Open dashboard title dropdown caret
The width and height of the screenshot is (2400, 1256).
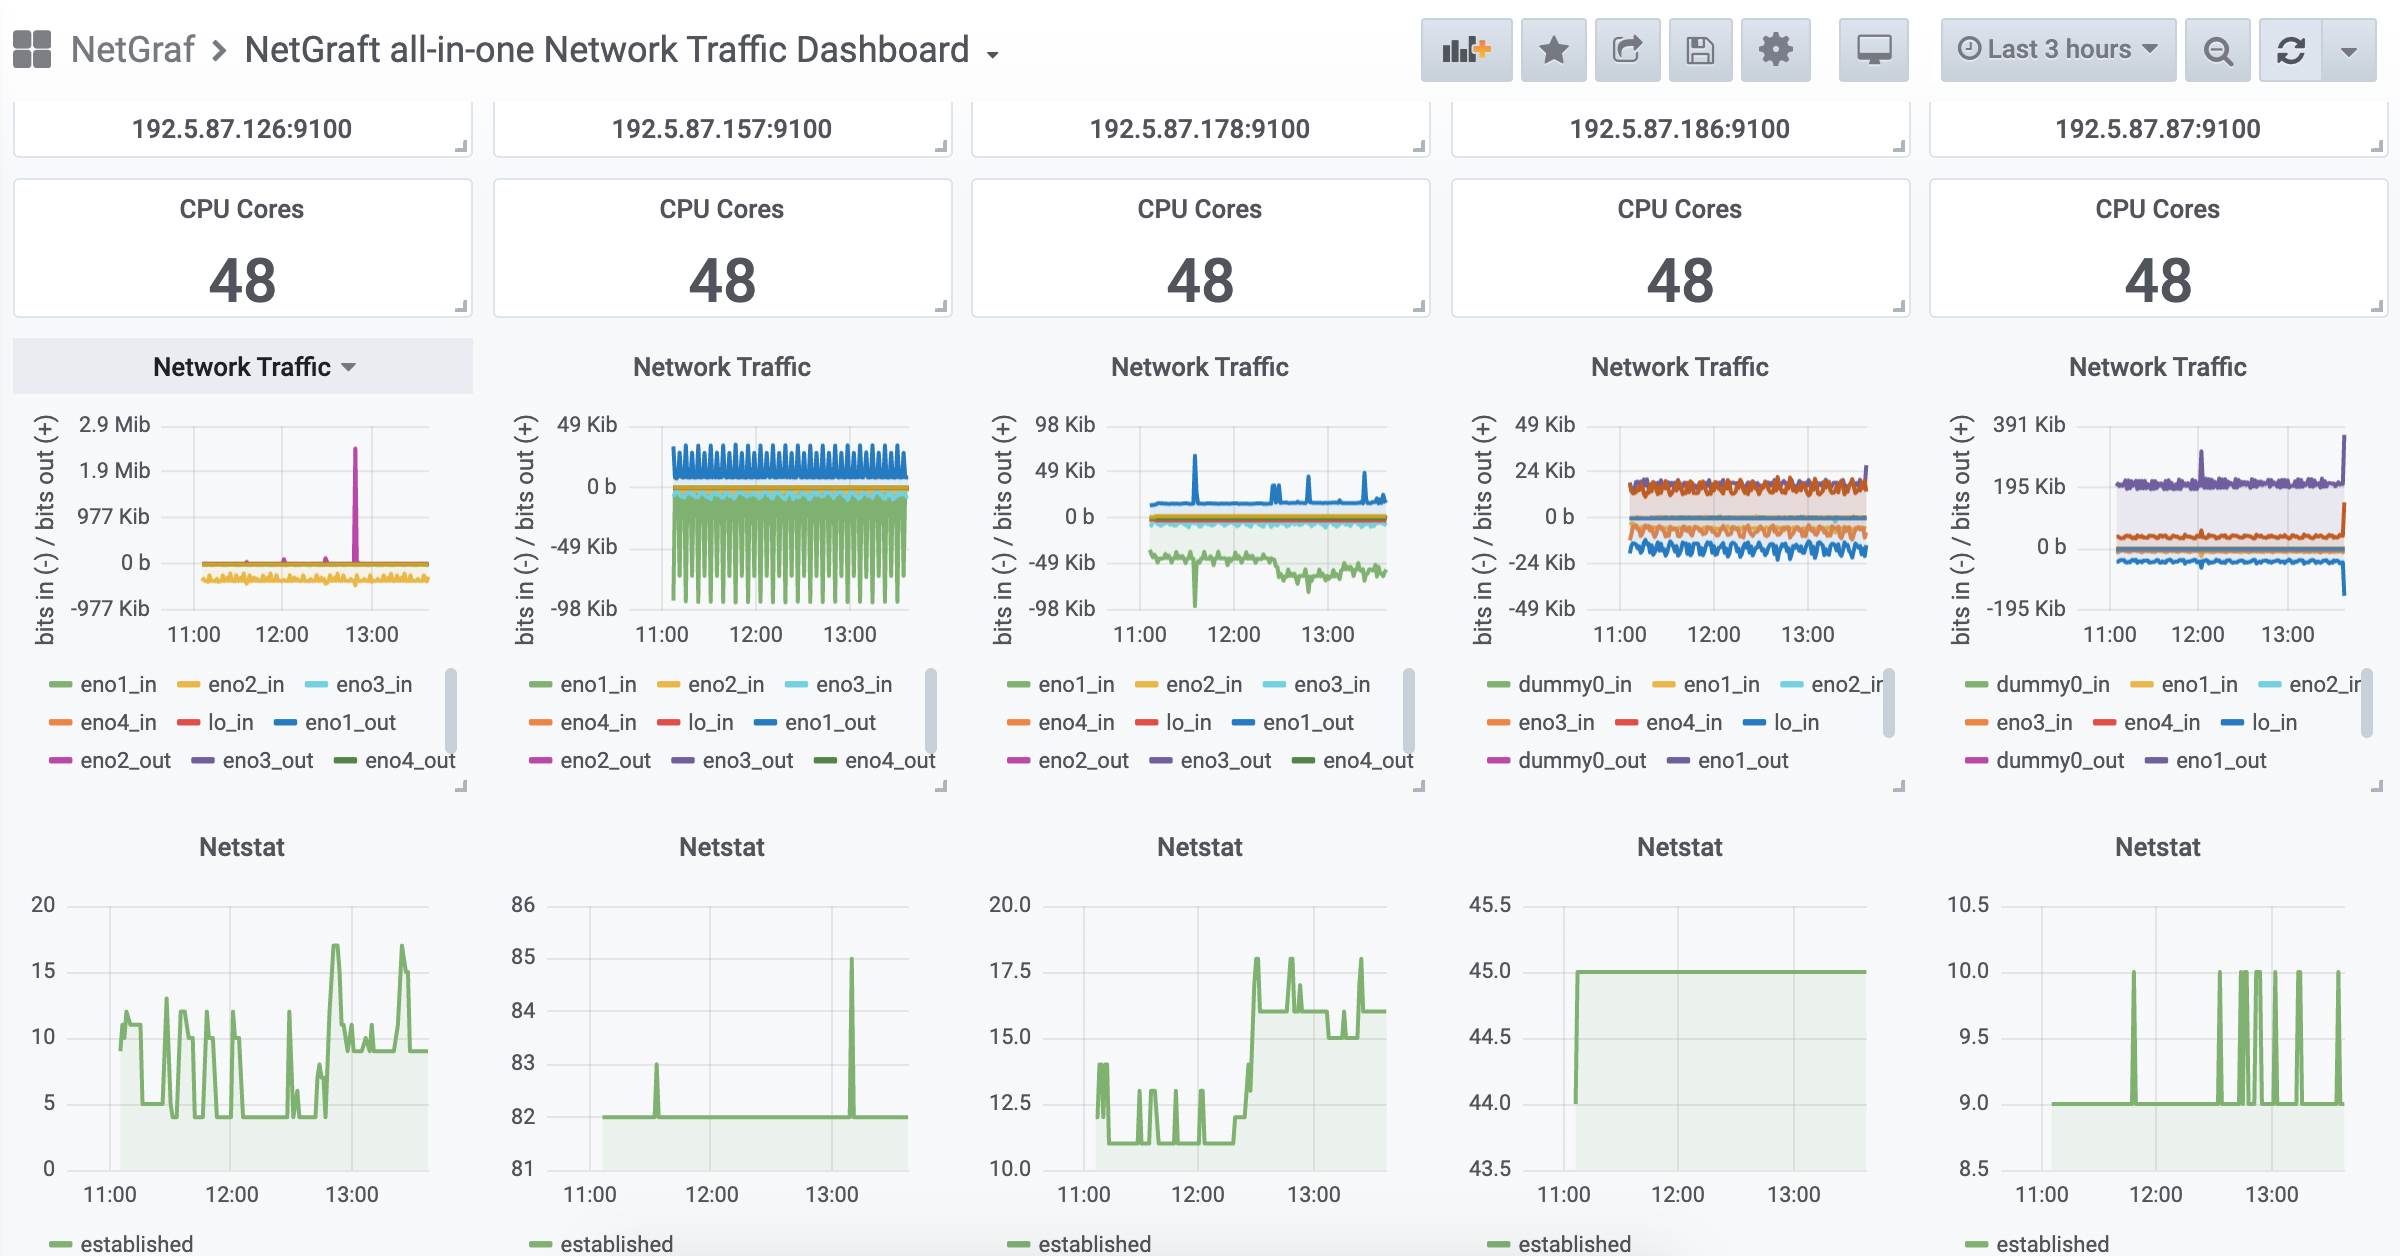992,55
